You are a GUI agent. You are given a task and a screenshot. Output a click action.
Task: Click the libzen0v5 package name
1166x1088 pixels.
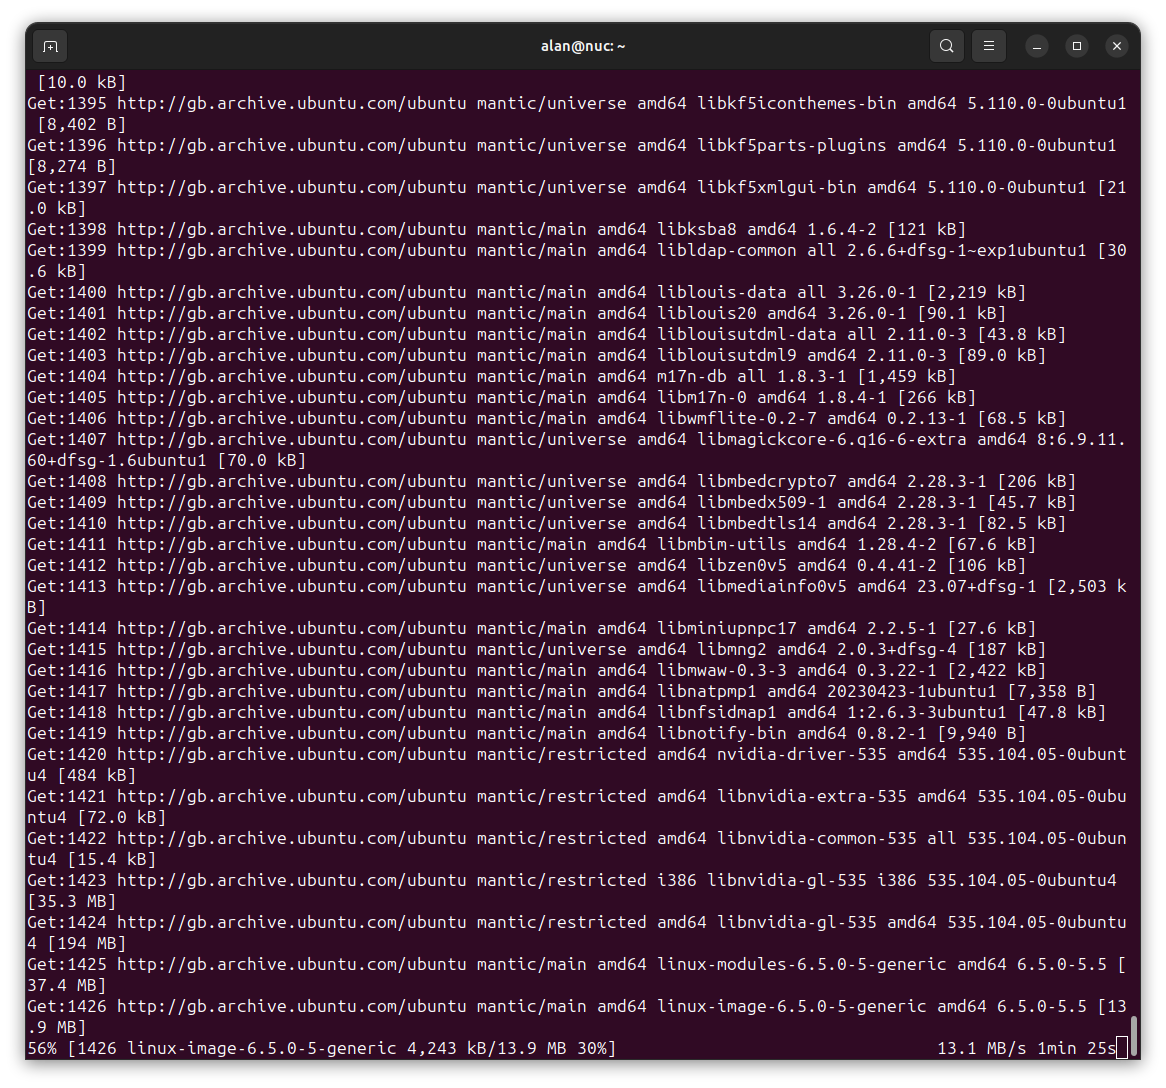(741, 565)
